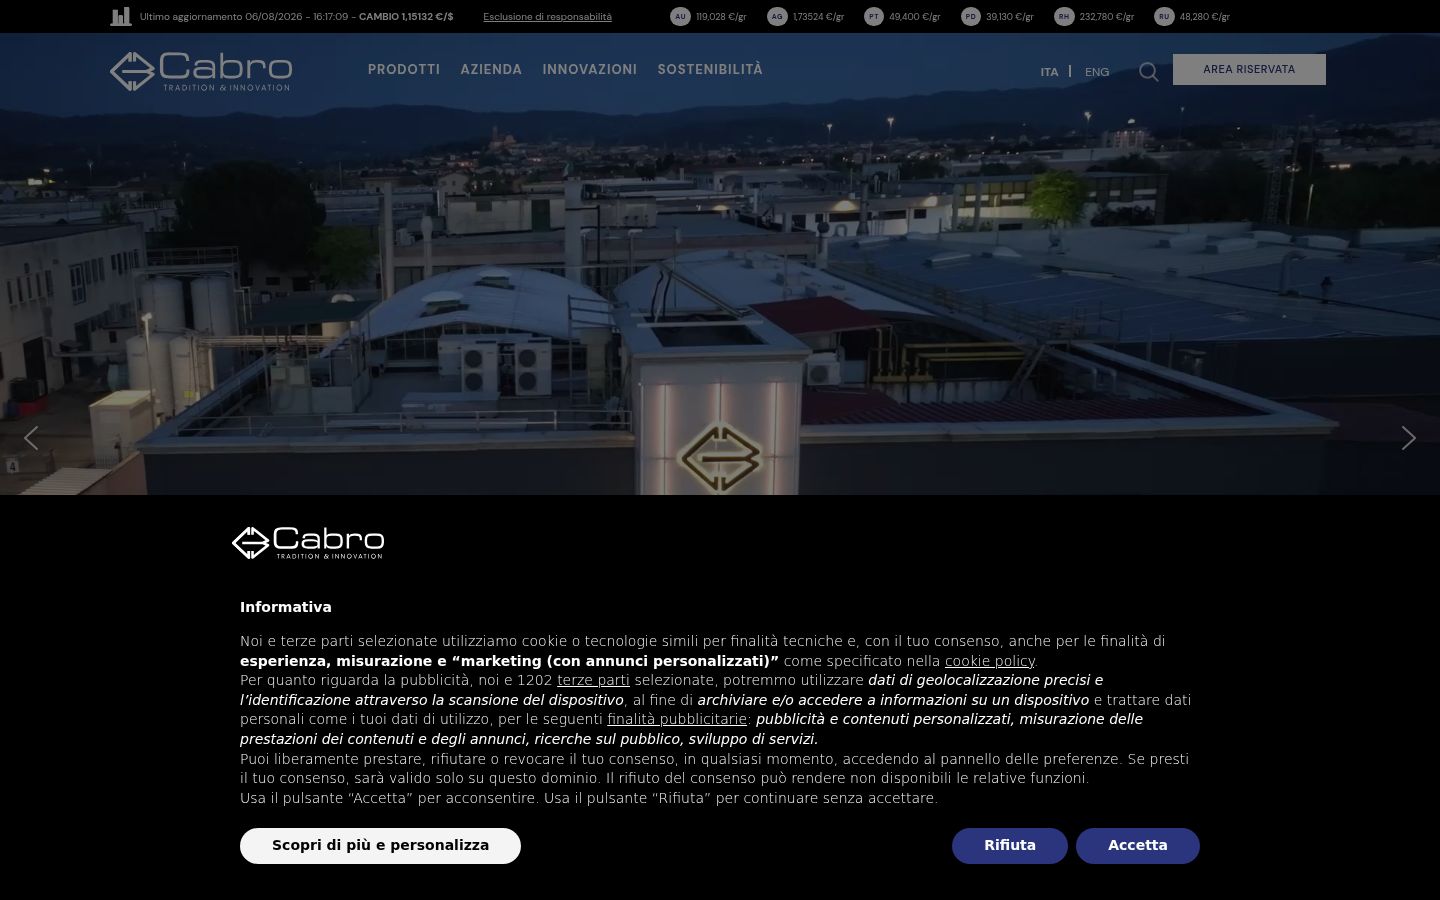The width and height of the screenshot is (1440, 900).
Task: Open the cookie policy link
Action: click(990, 661)
